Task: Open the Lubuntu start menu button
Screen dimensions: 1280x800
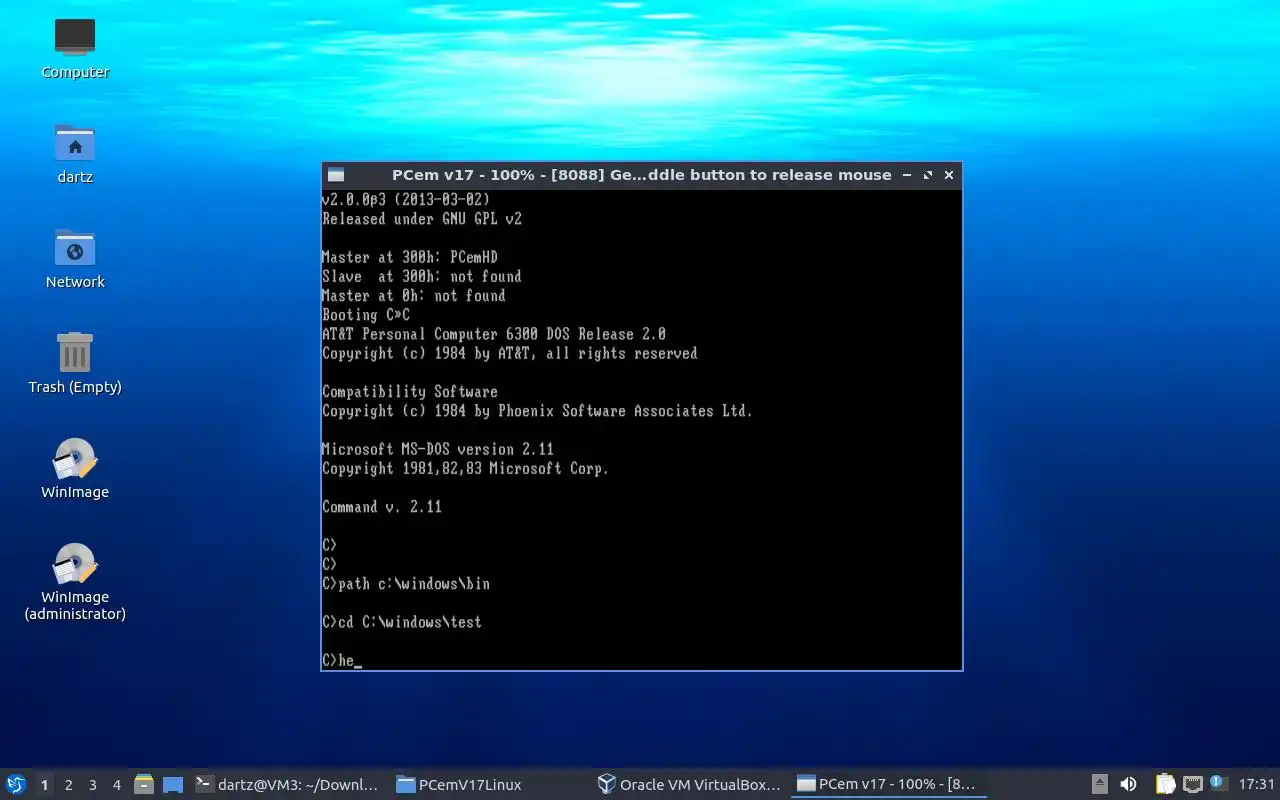Action: [x=16, y=784]
